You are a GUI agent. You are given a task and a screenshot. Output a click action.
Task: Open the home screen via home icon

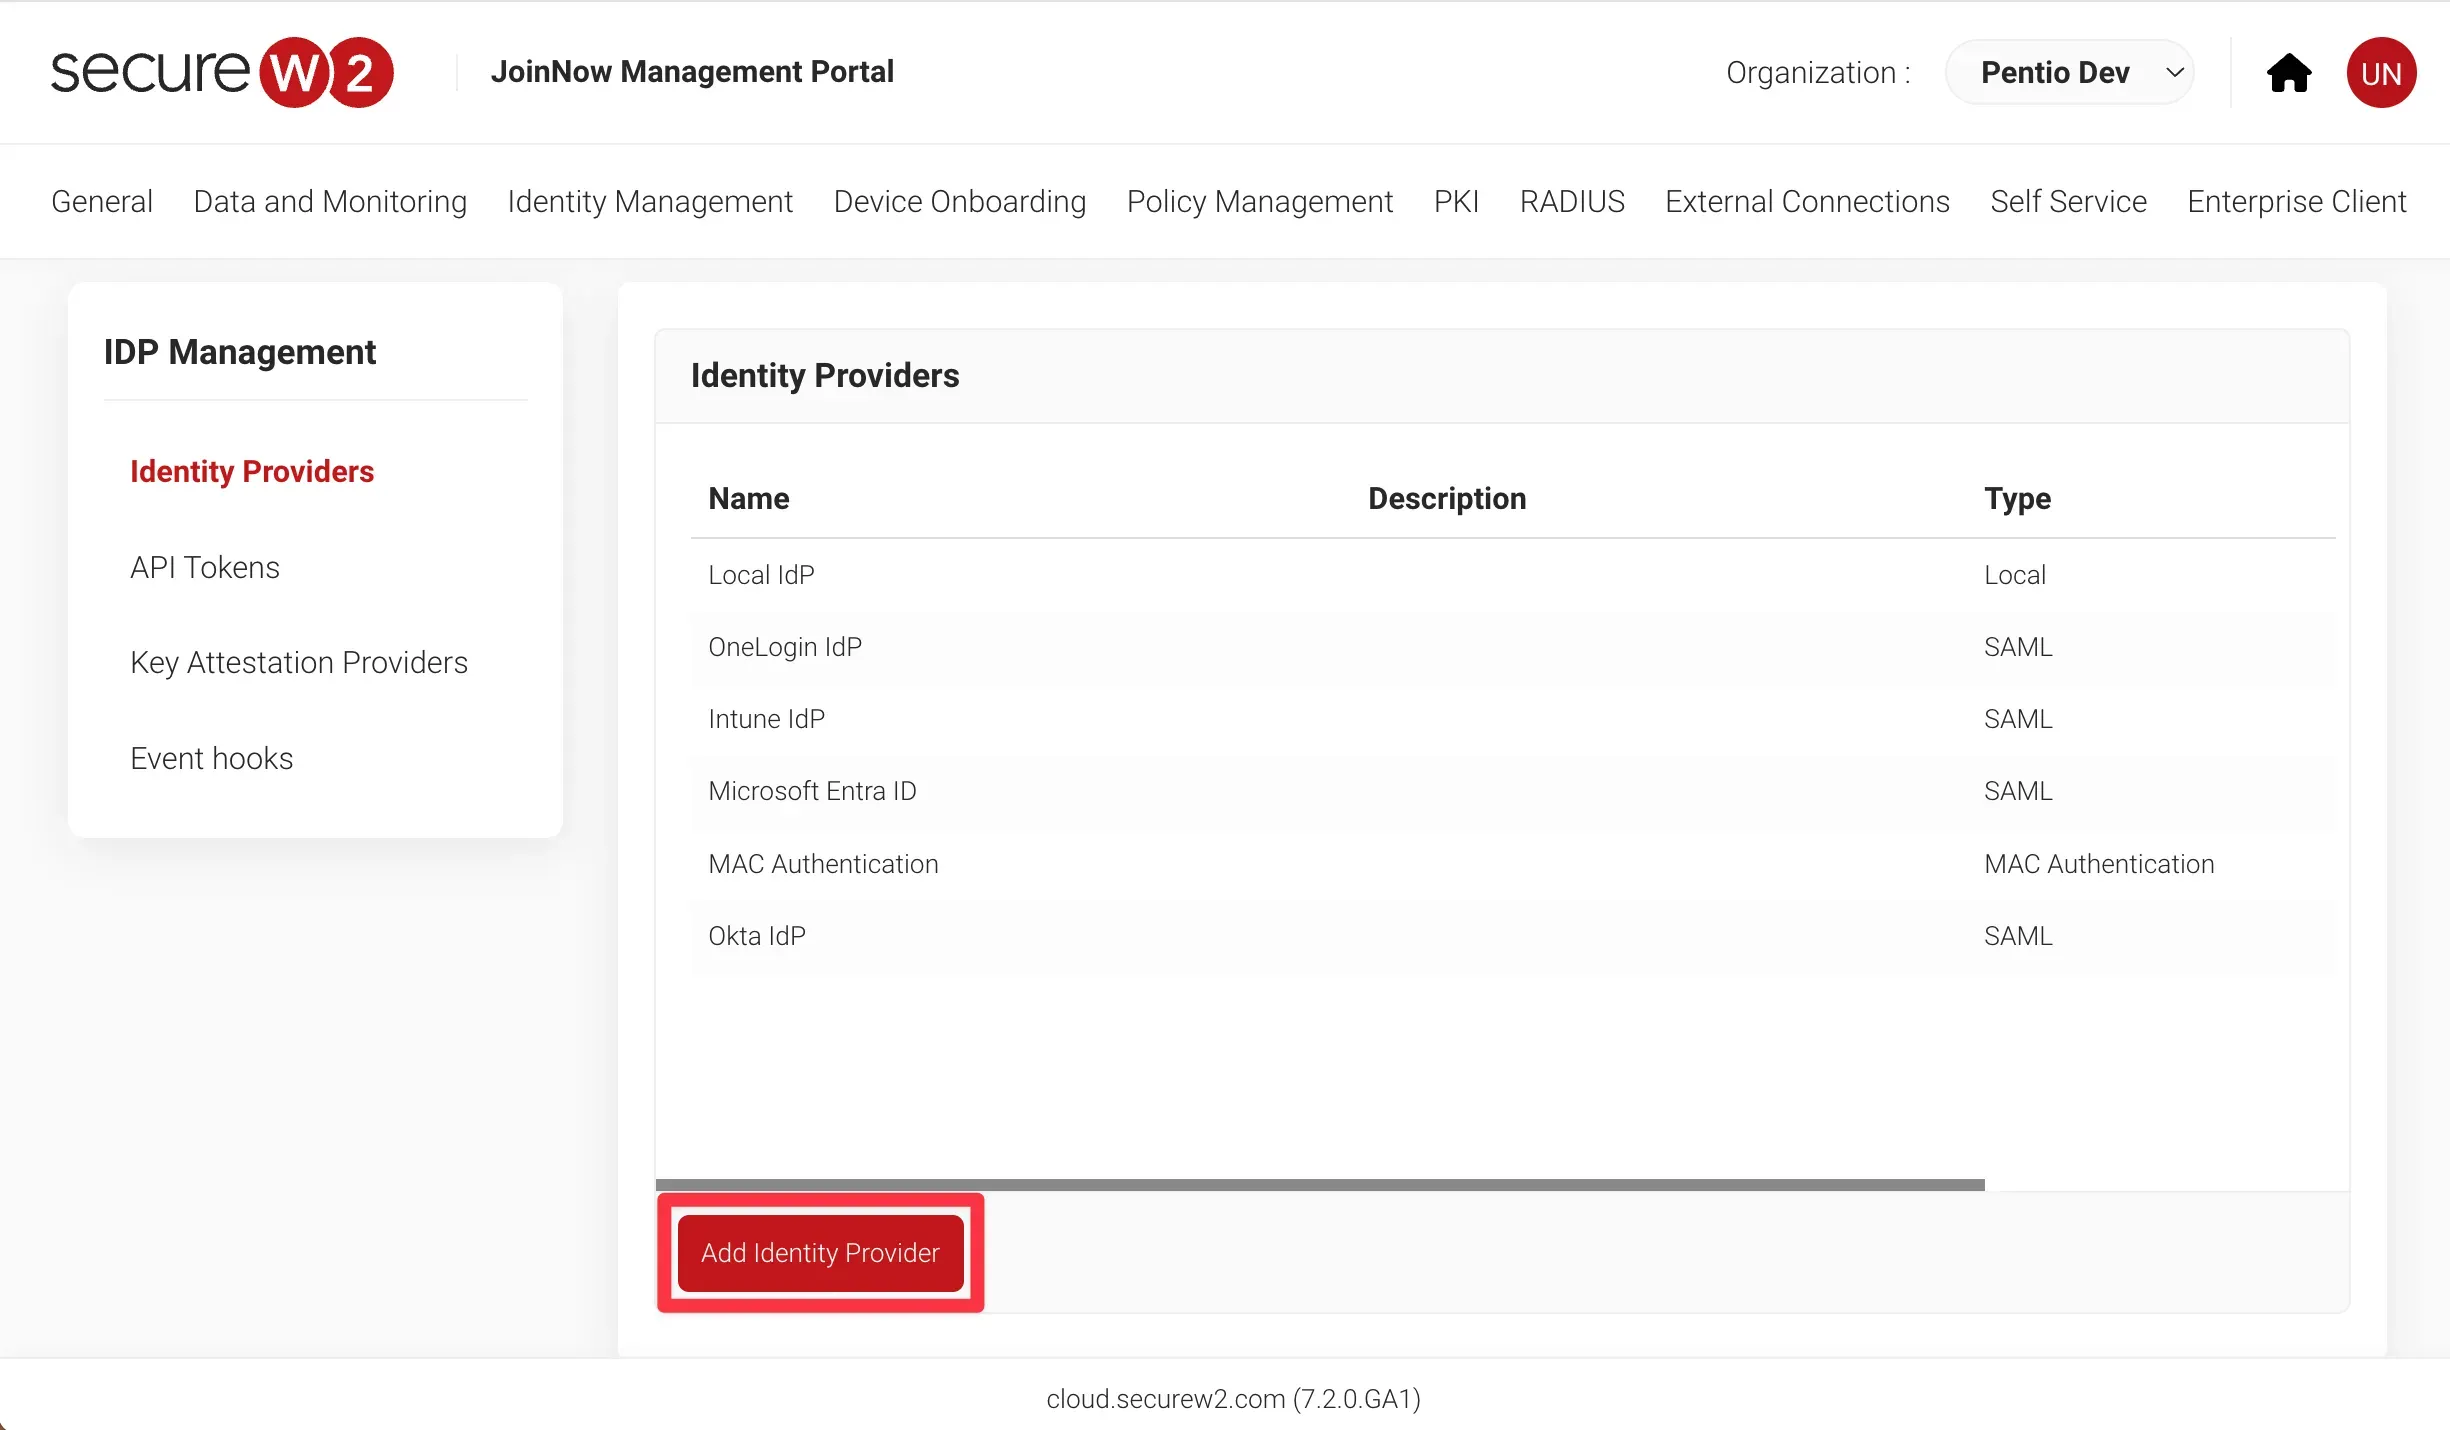(x=2289, y=72)
